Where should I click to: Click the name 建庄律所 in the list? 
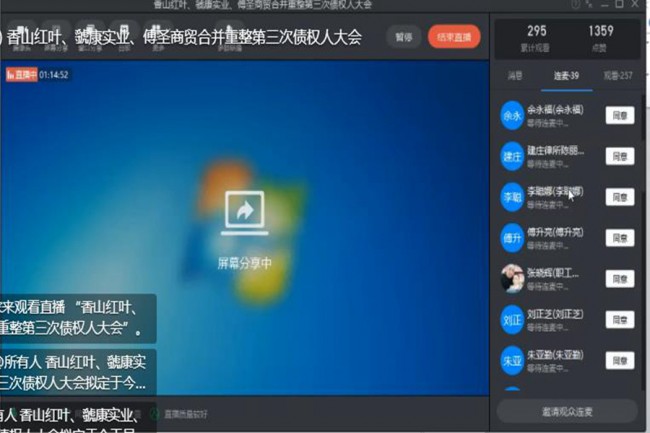[555, 150]
